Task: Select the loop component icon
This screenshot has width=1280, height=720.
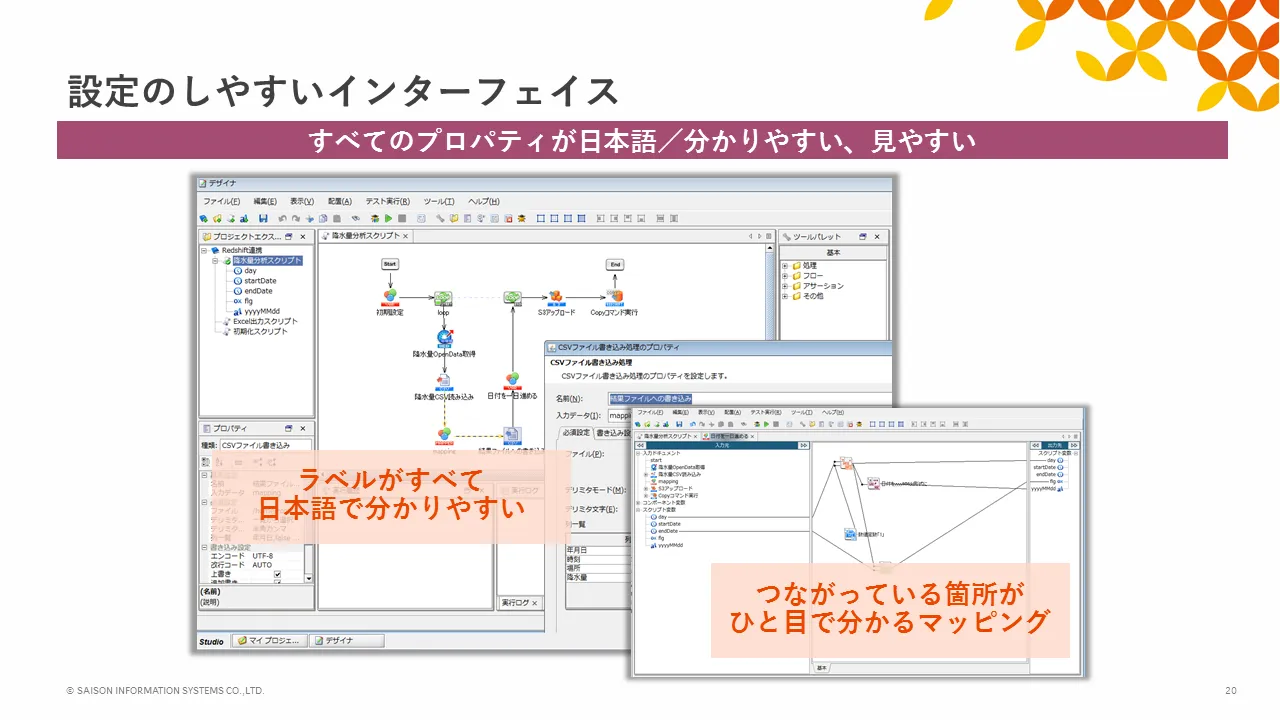Action: 443,297
